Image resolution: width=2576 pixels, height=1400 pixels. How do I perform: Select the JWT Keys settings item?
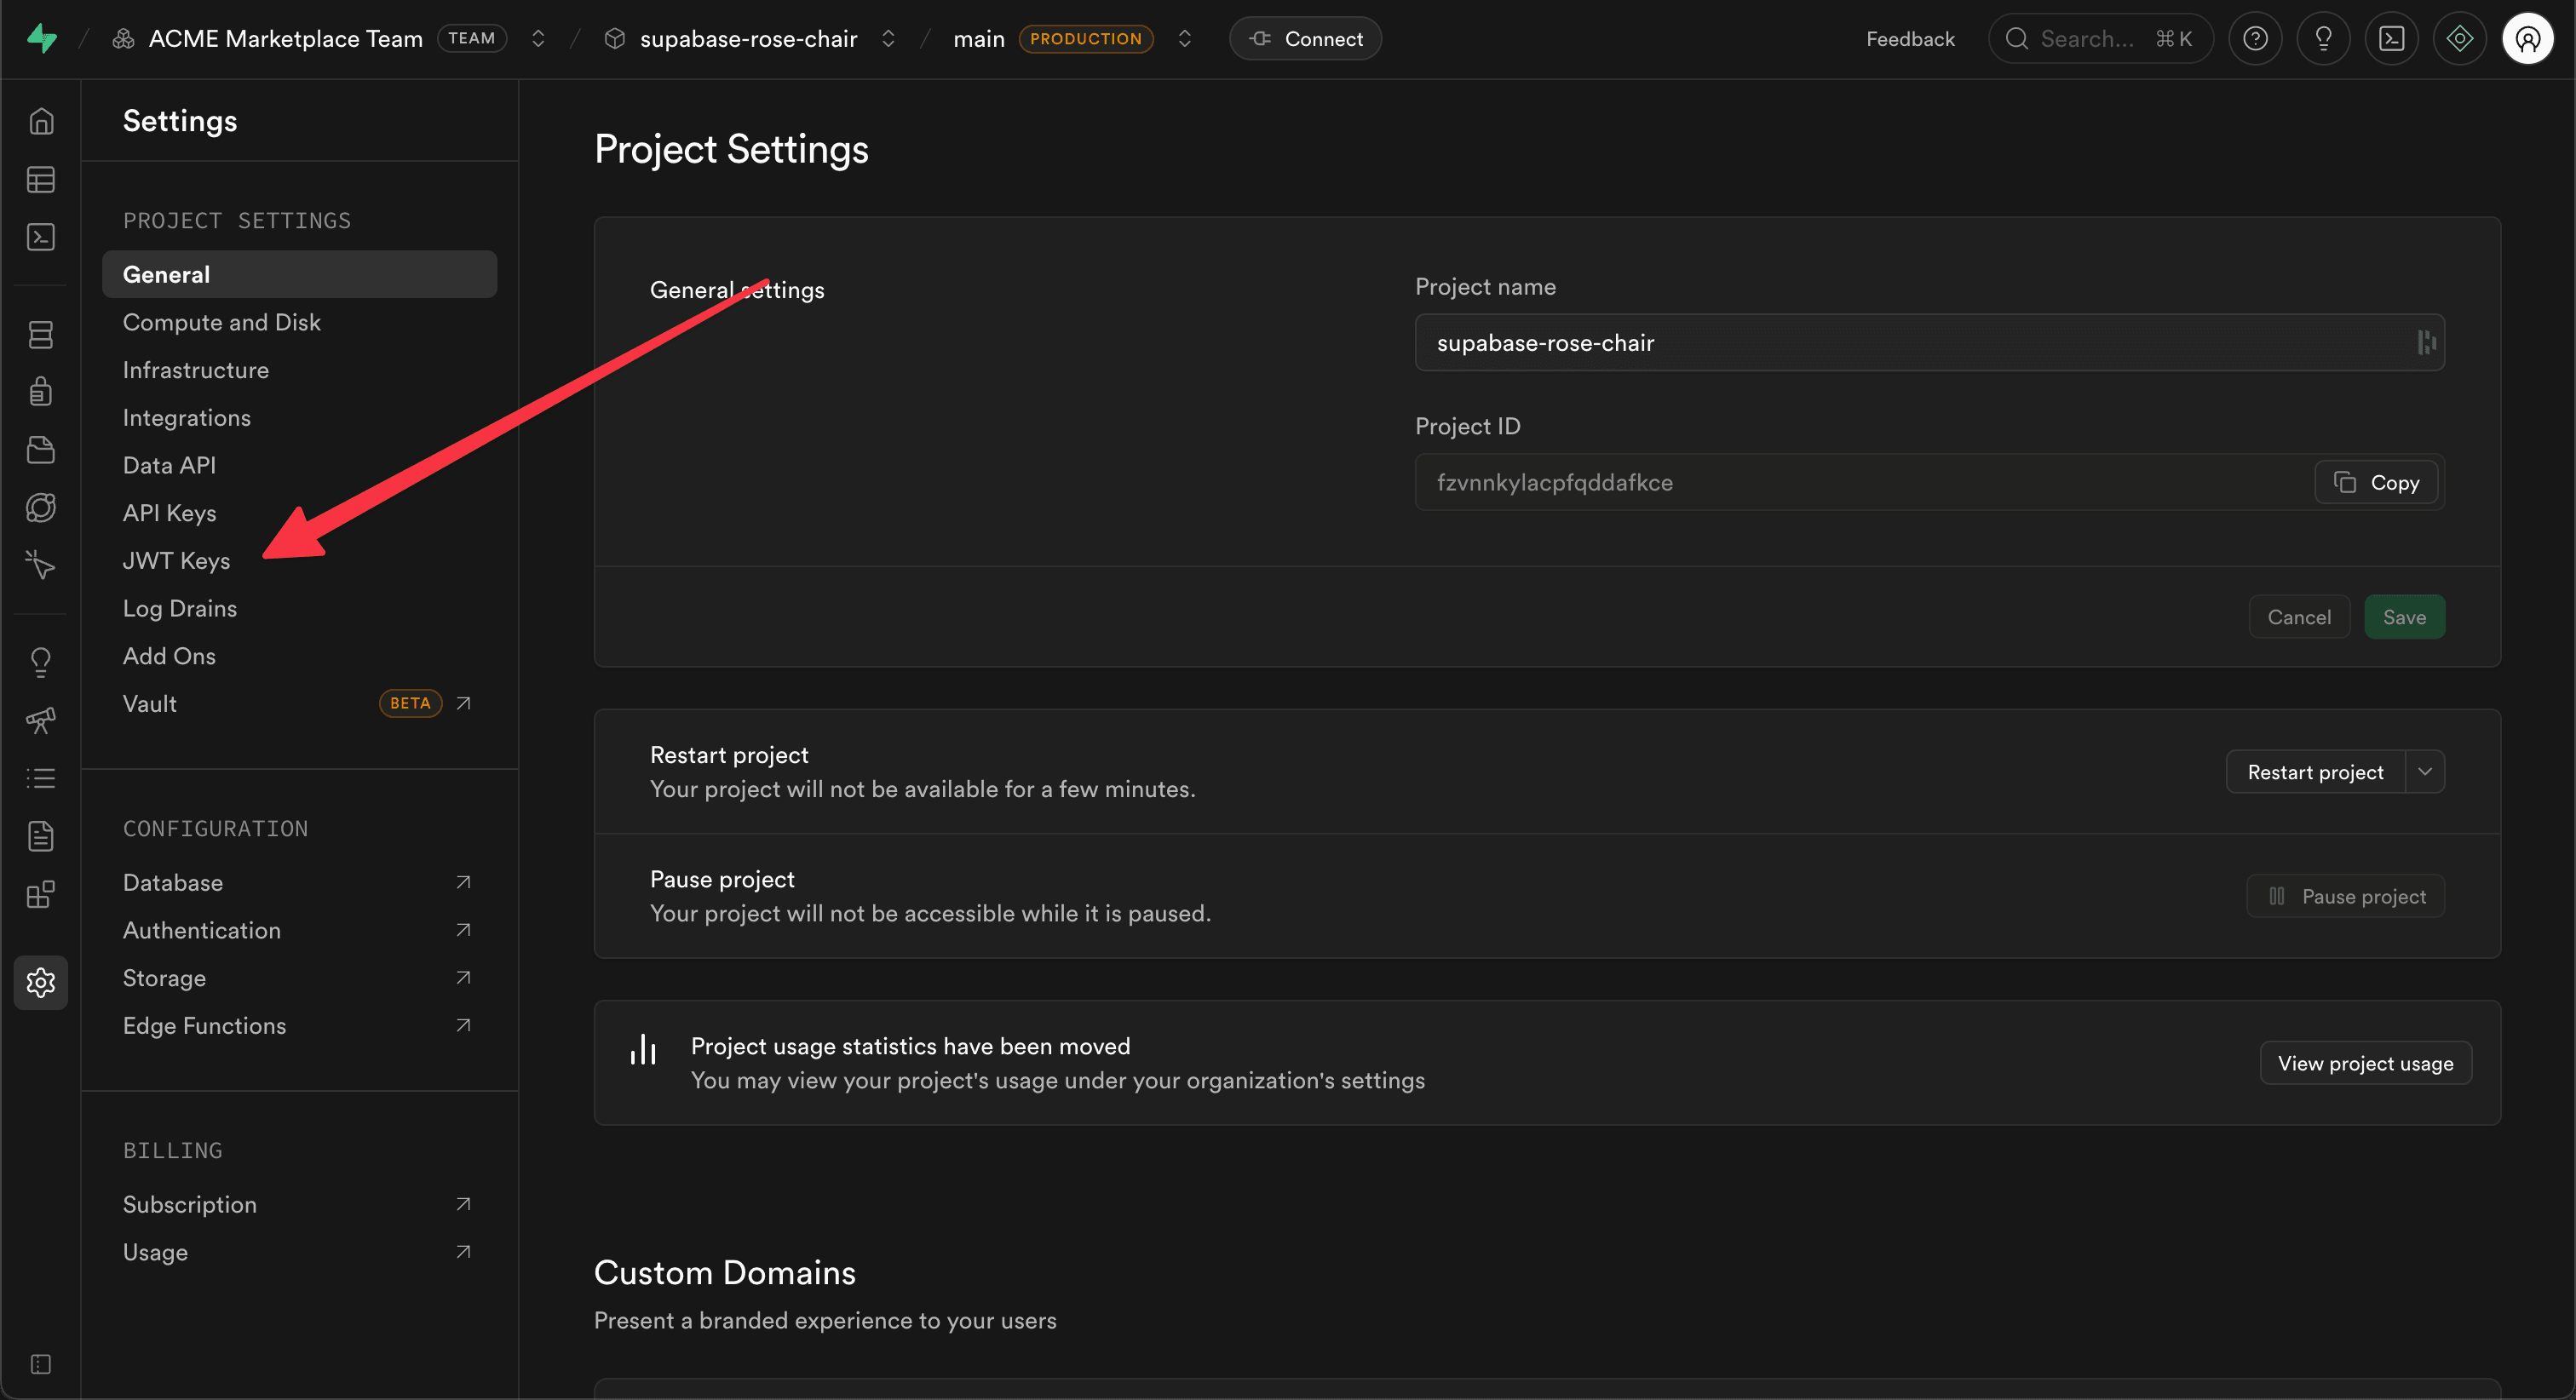(176, 561)
